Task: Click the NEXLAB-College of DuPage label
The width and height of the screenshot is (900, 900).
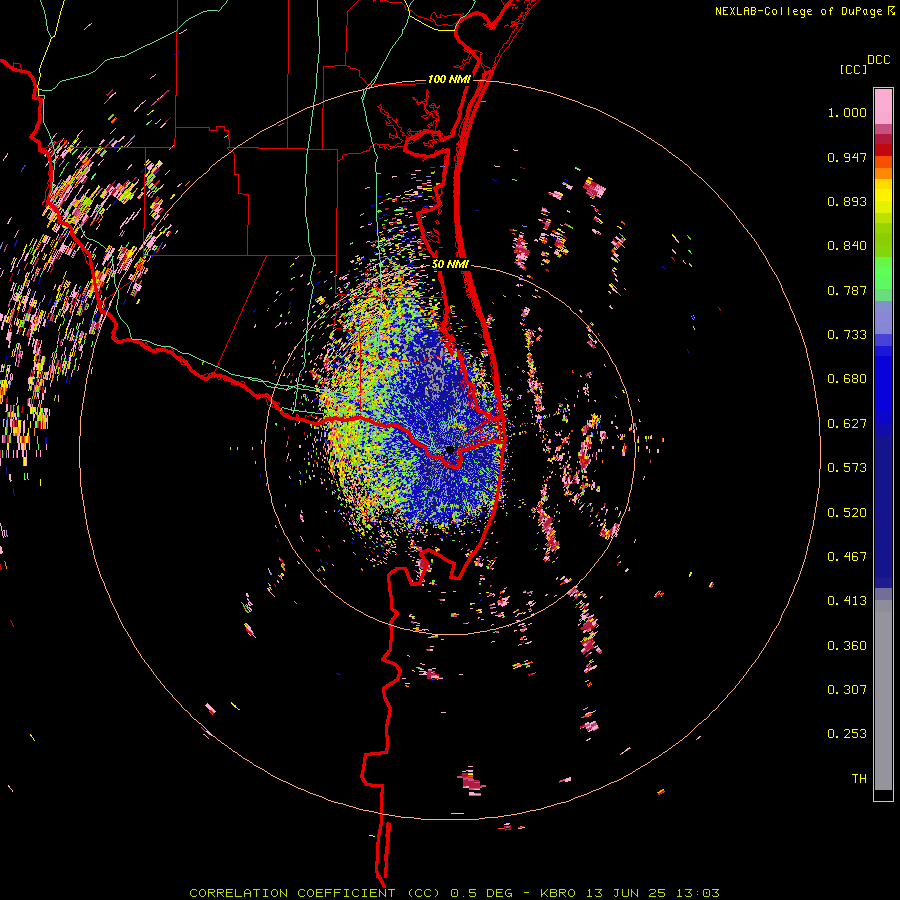Action: (799, 11)
